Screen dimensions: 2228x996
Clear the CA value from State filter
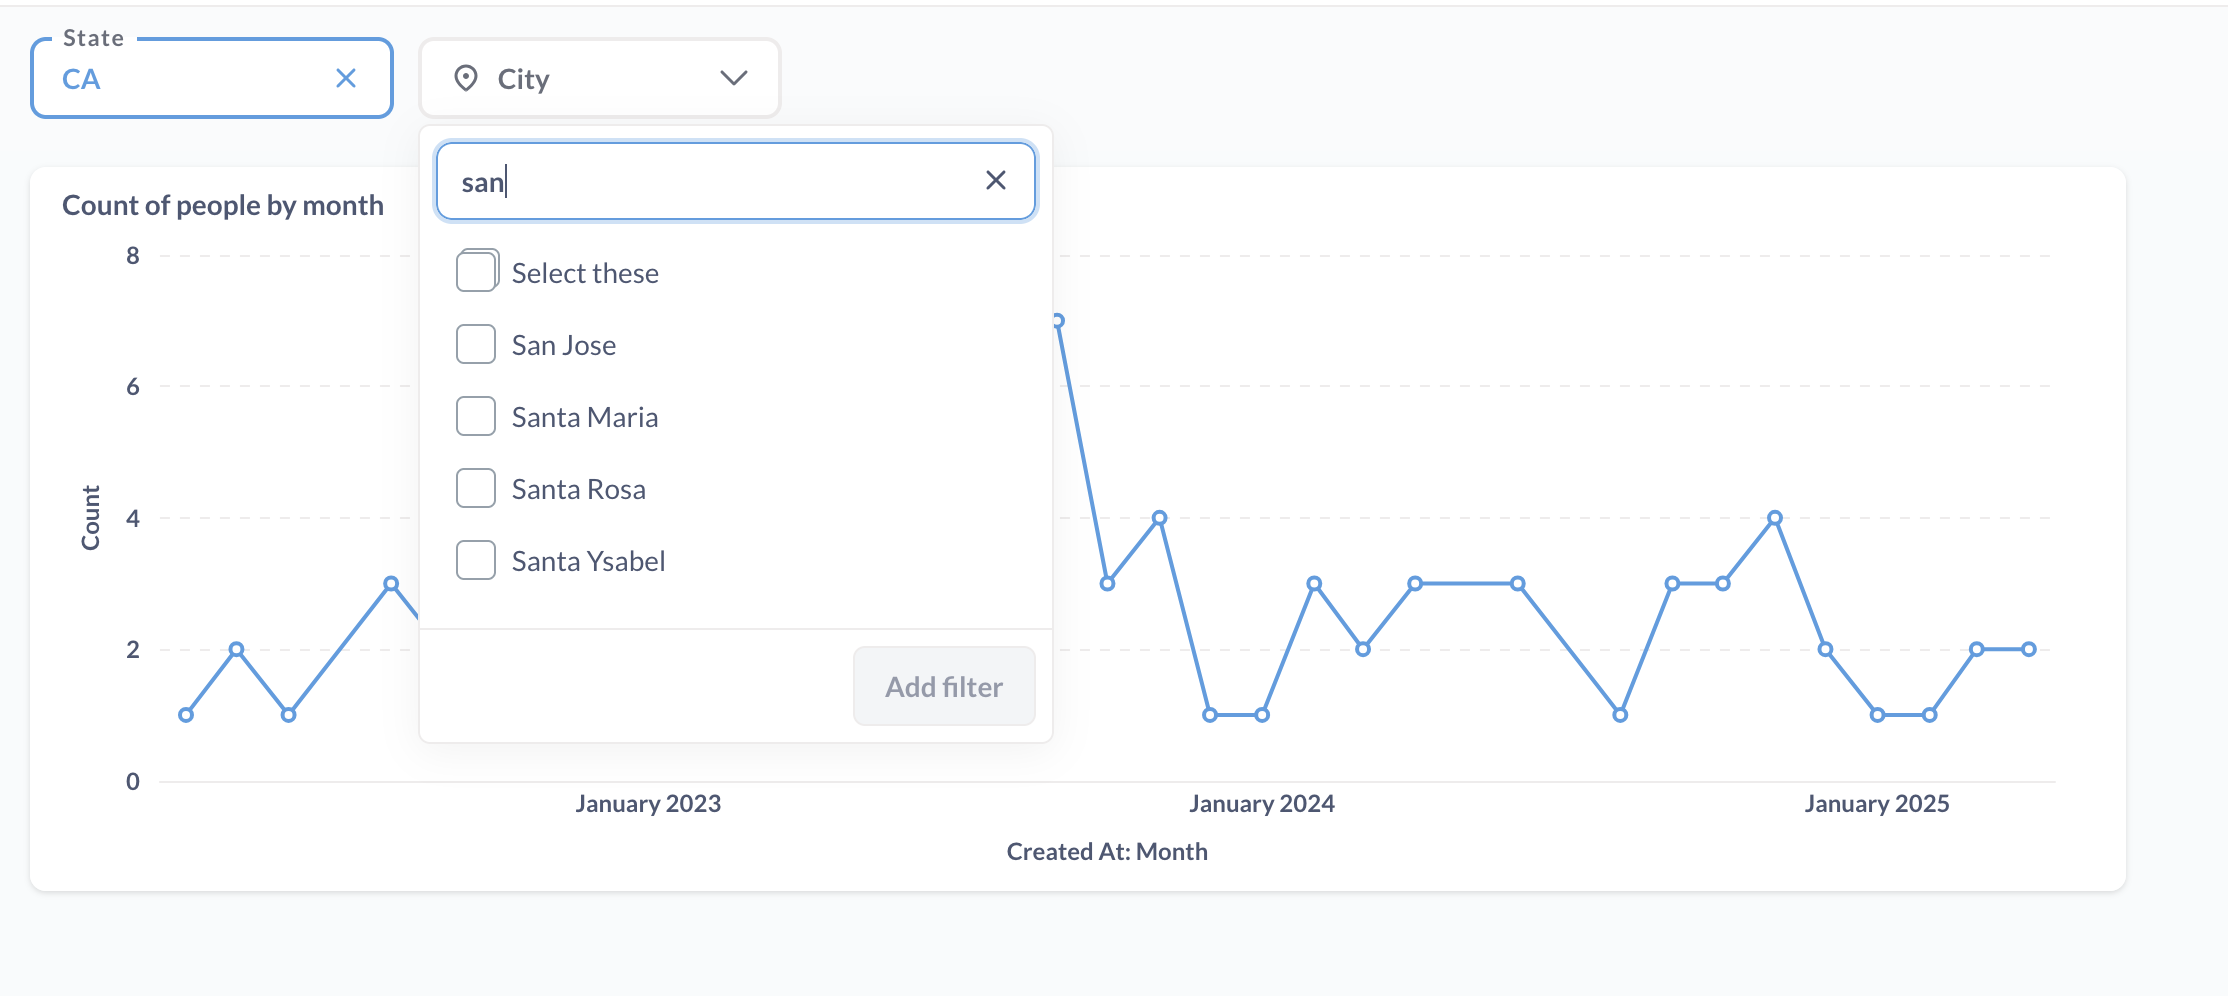346,78
